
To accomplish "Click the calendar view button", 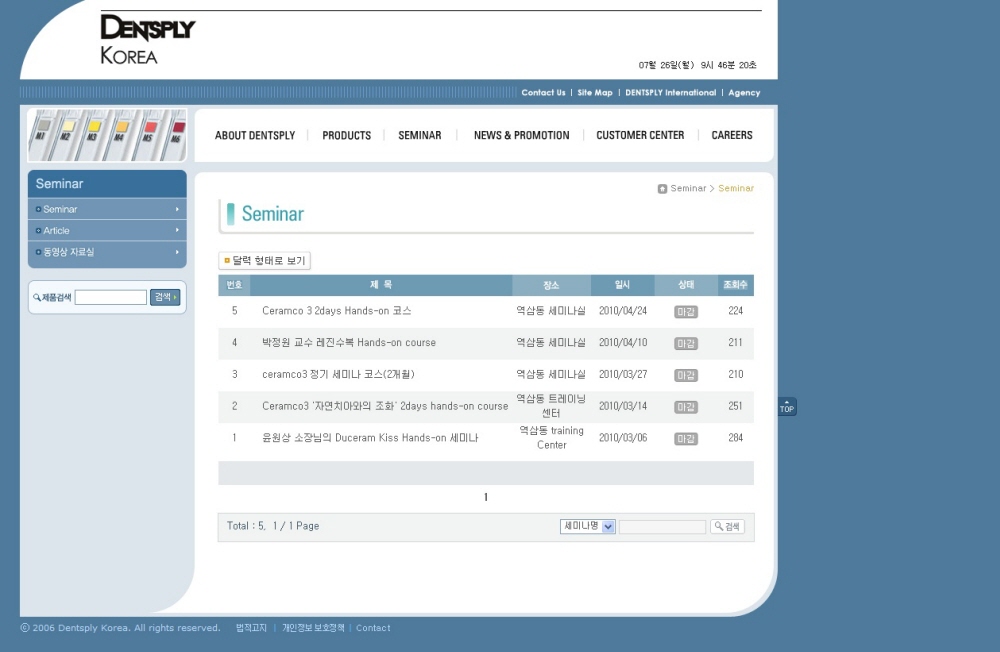I will [265, 260].
